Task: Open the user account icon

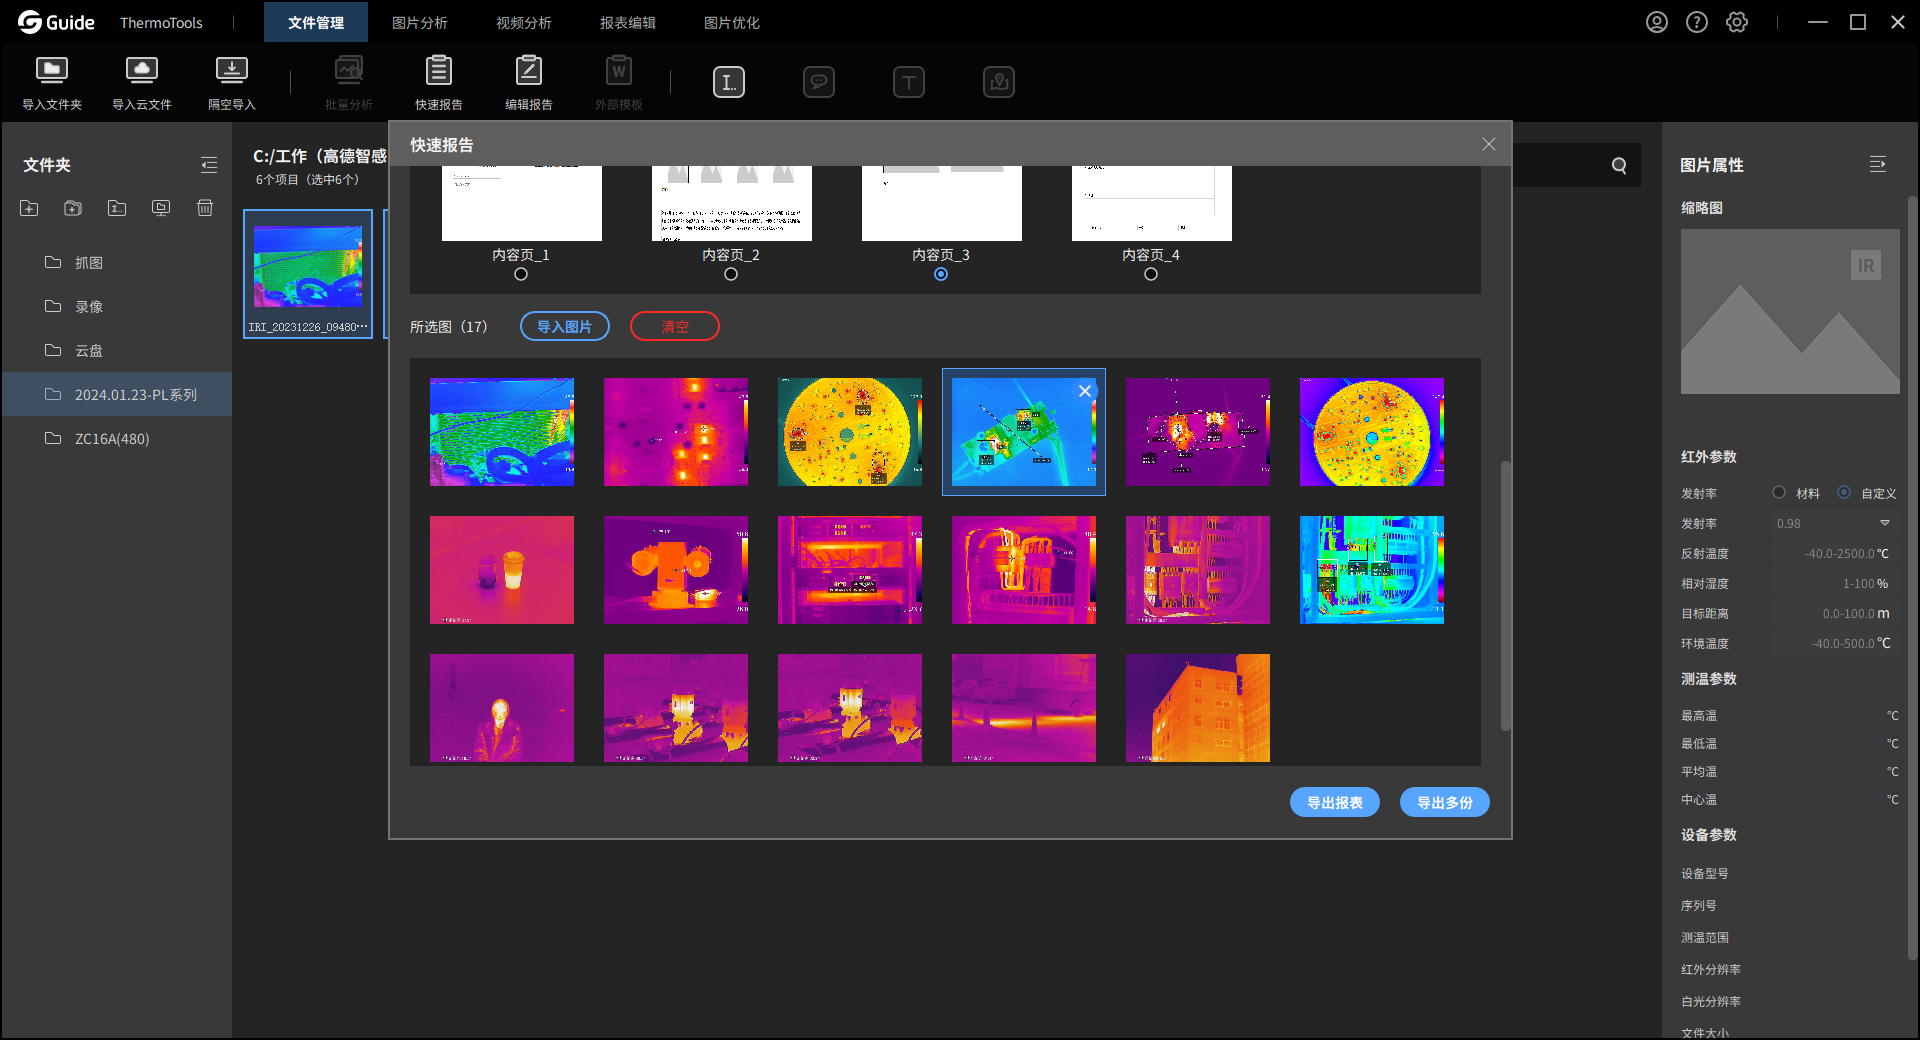Action: click(x=1657, y=22)
